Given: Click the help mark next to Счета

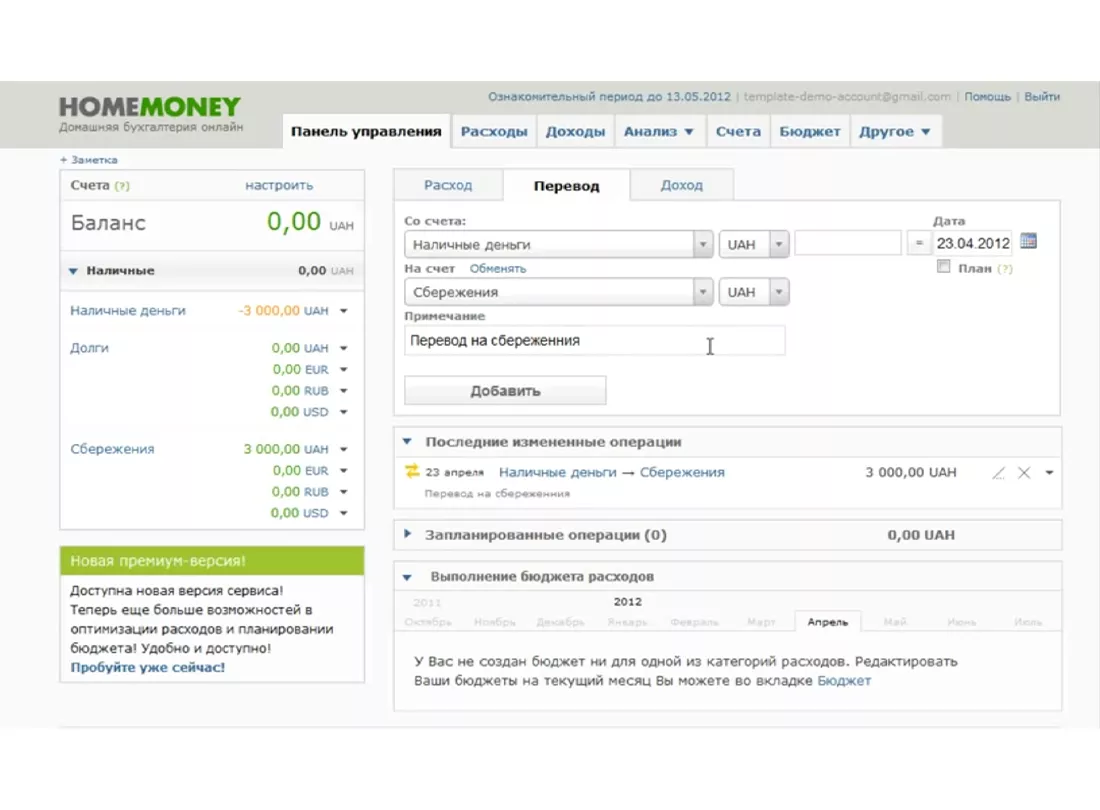Looking at the screenshot, I should [122, 186].
